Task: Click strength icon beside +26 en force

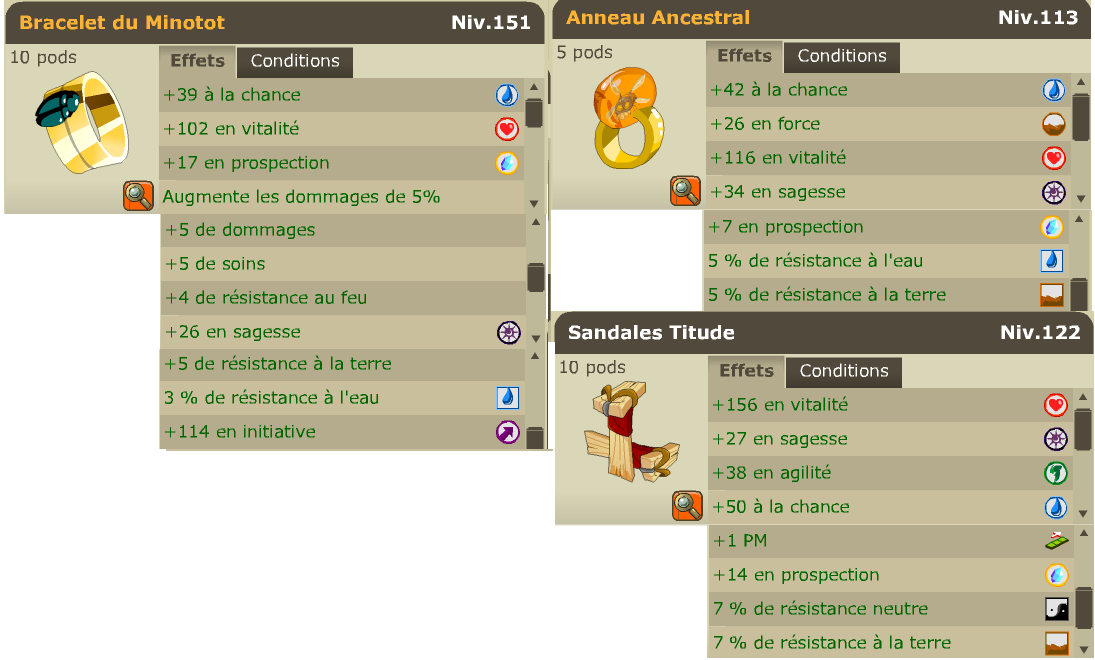Action: 1054,124
